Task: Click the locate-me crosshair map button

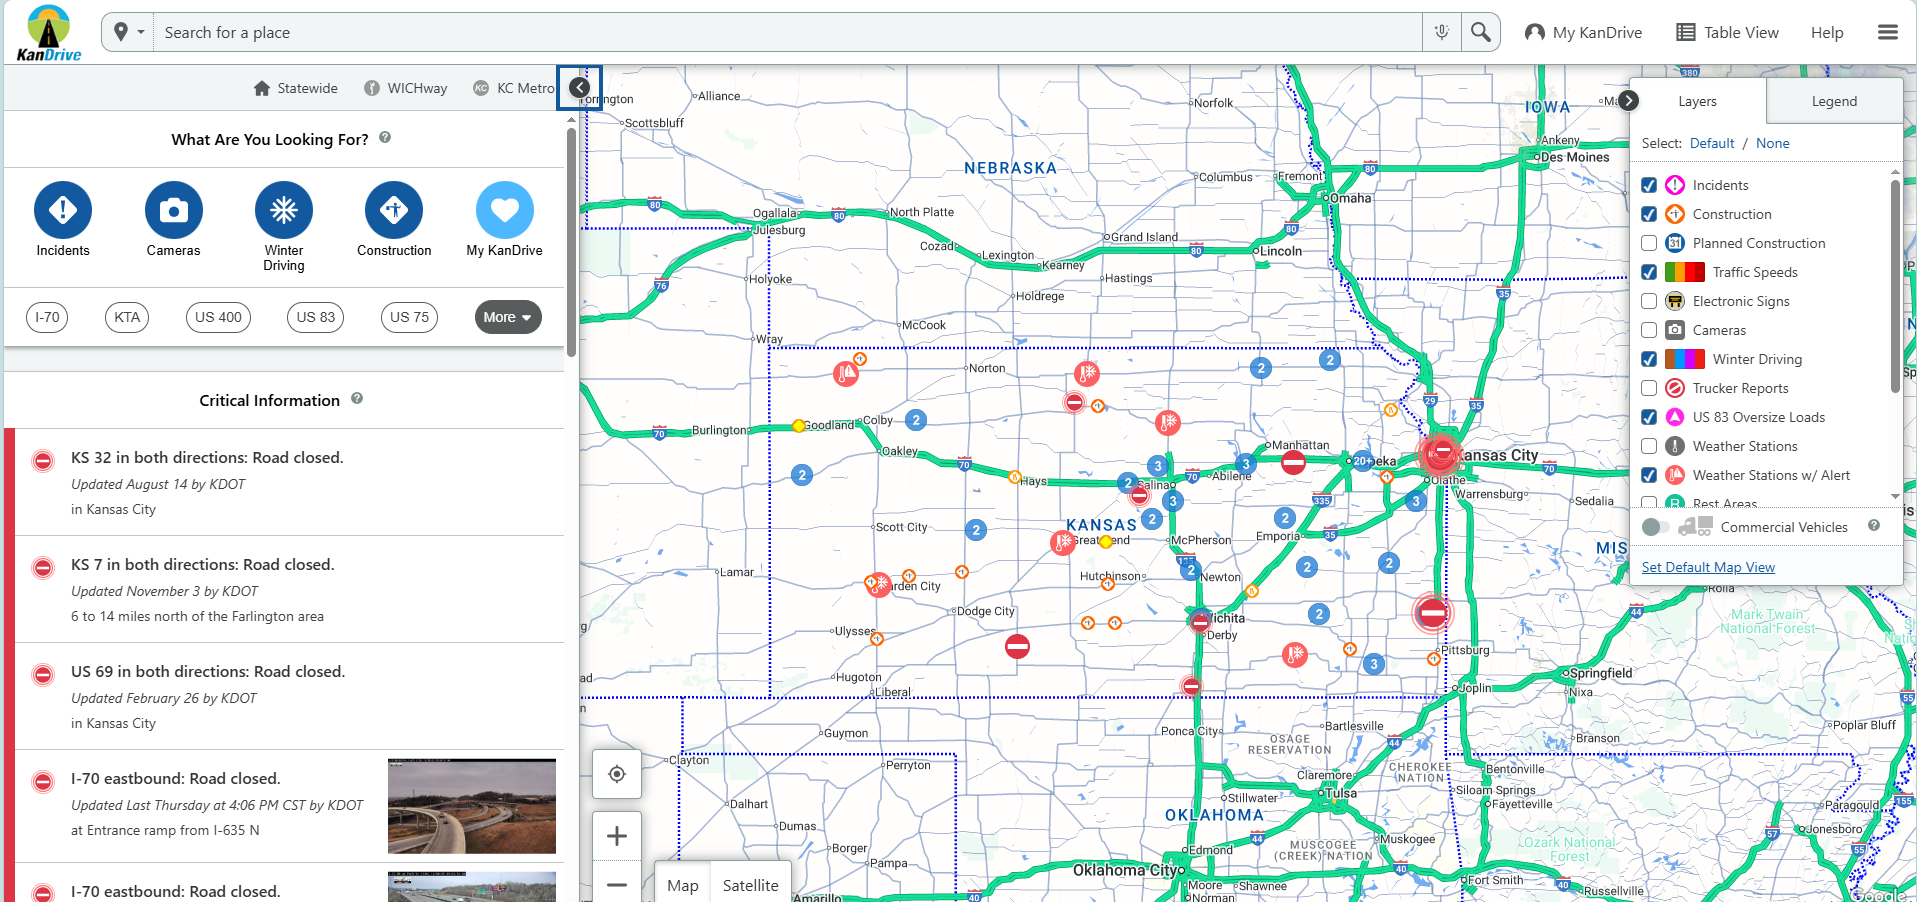Action: [617, 774]
